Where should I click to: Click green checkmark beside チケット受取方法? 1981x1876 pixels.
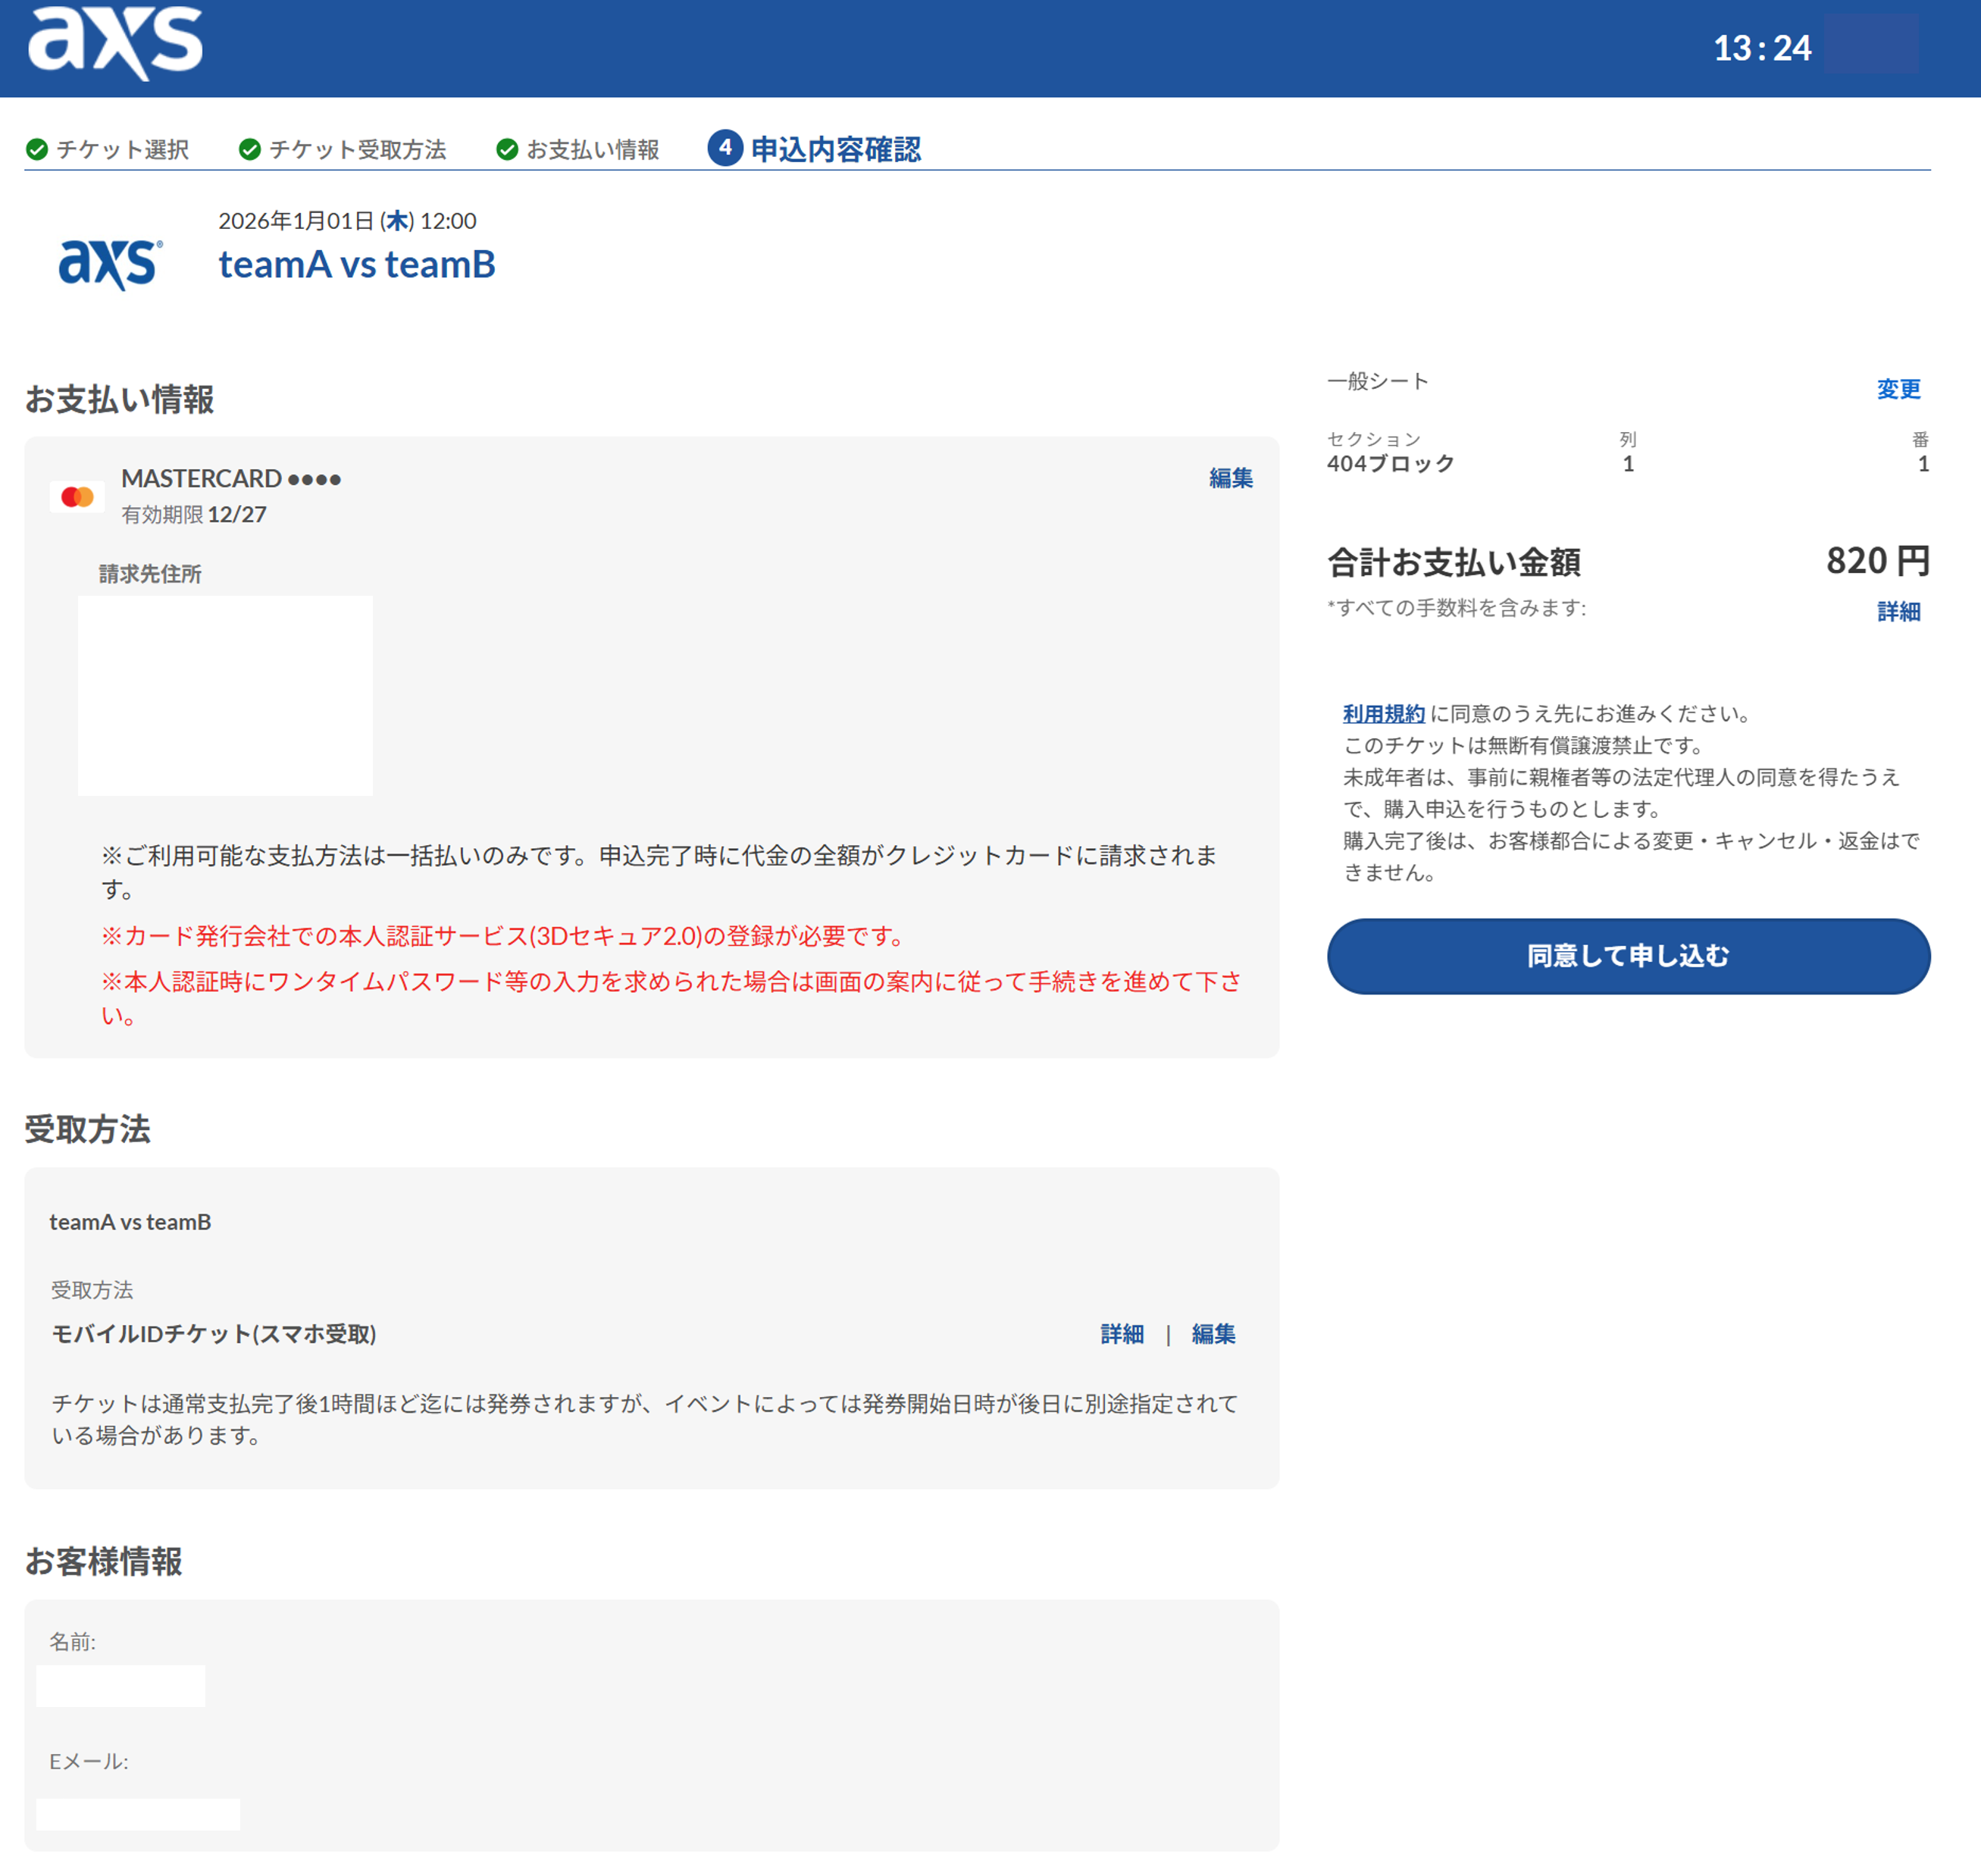tap(250, 150)
